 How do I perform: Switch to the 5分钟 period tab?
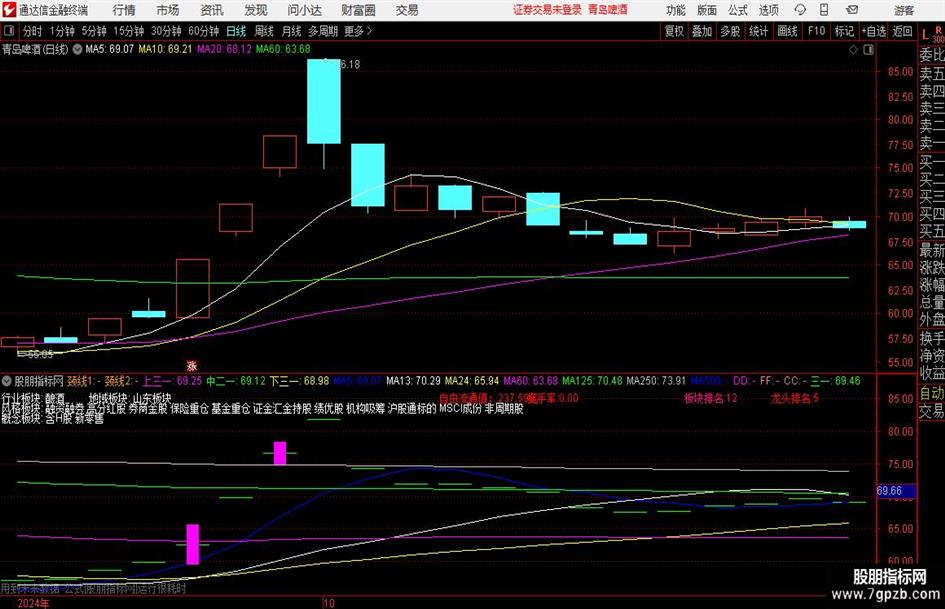pos(94,31)
